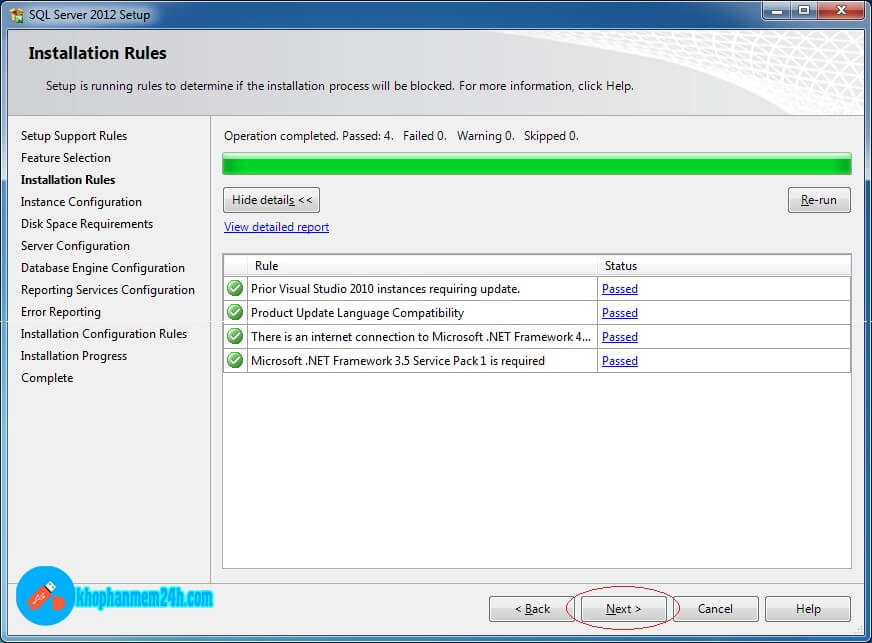Open Passed status for Product Update Language Compatibility
The width and height of the screenshot is (872, 643).
(x=619, y=313)
